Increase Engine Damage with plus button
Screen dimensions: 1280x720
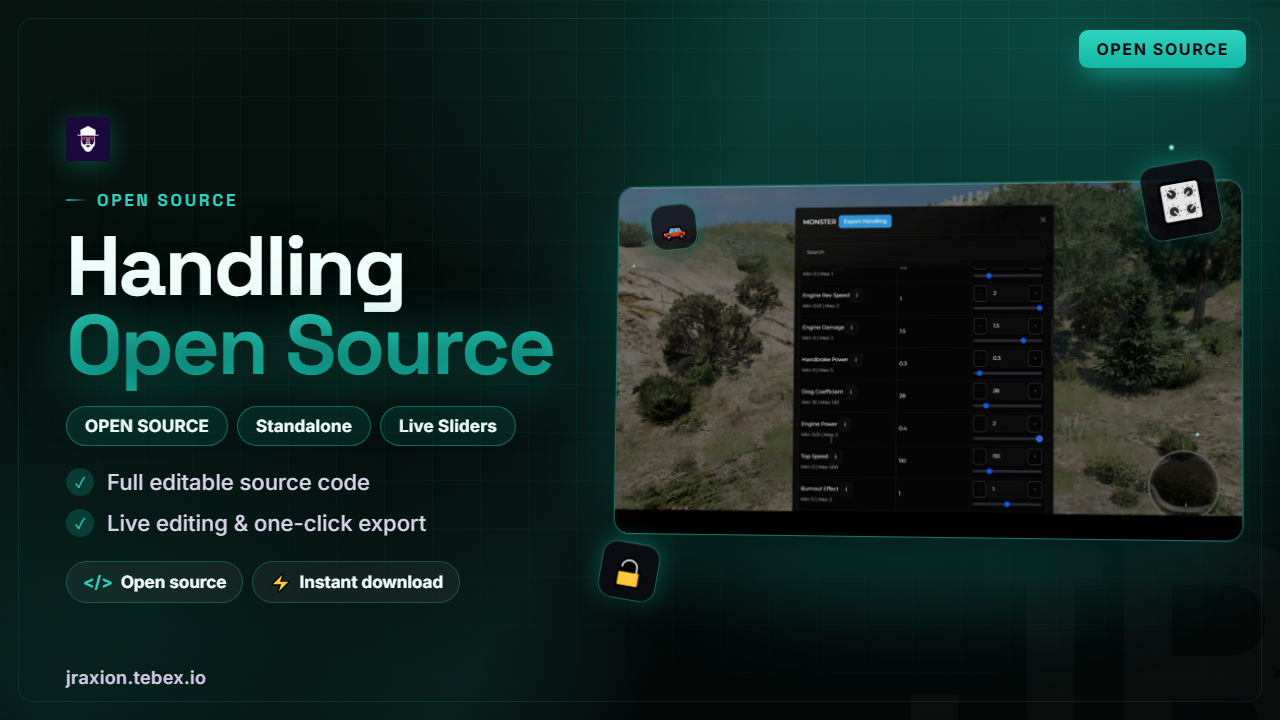[x=1035, y=326]
